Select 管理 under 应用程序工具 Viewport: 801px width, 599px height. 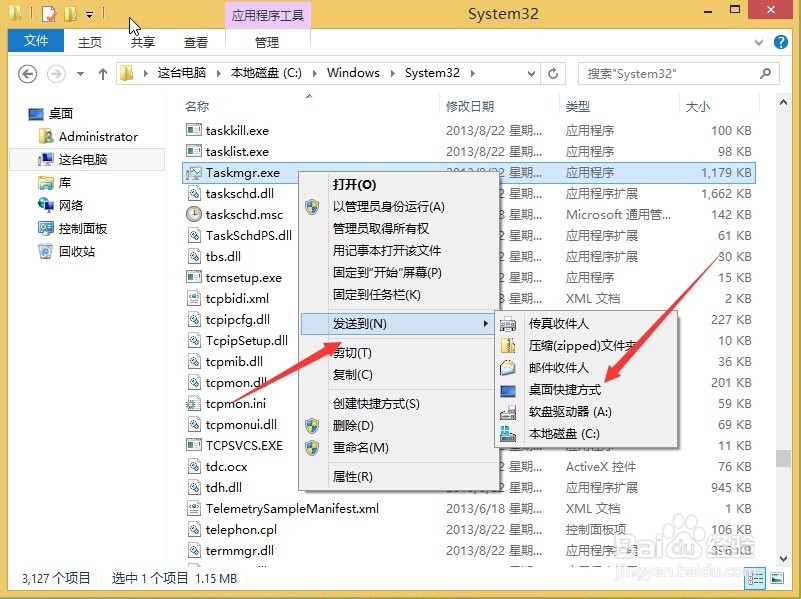tap(267, 41)
